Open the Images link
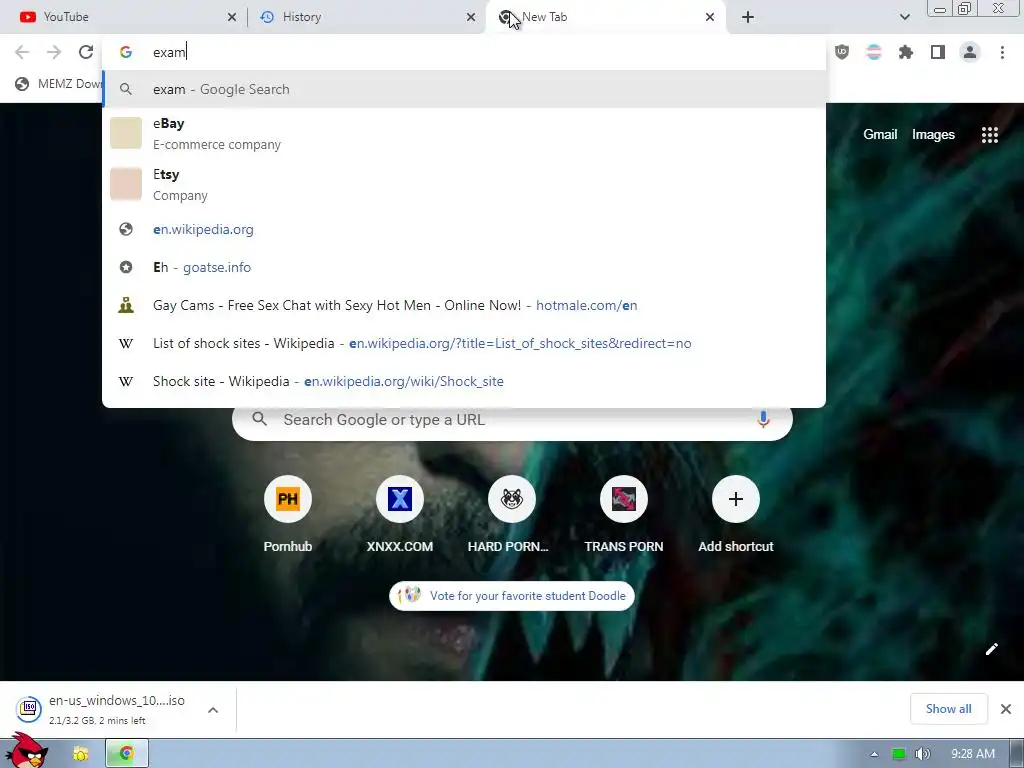Viewport: 1024px width, 768px height. pos(933,135)
